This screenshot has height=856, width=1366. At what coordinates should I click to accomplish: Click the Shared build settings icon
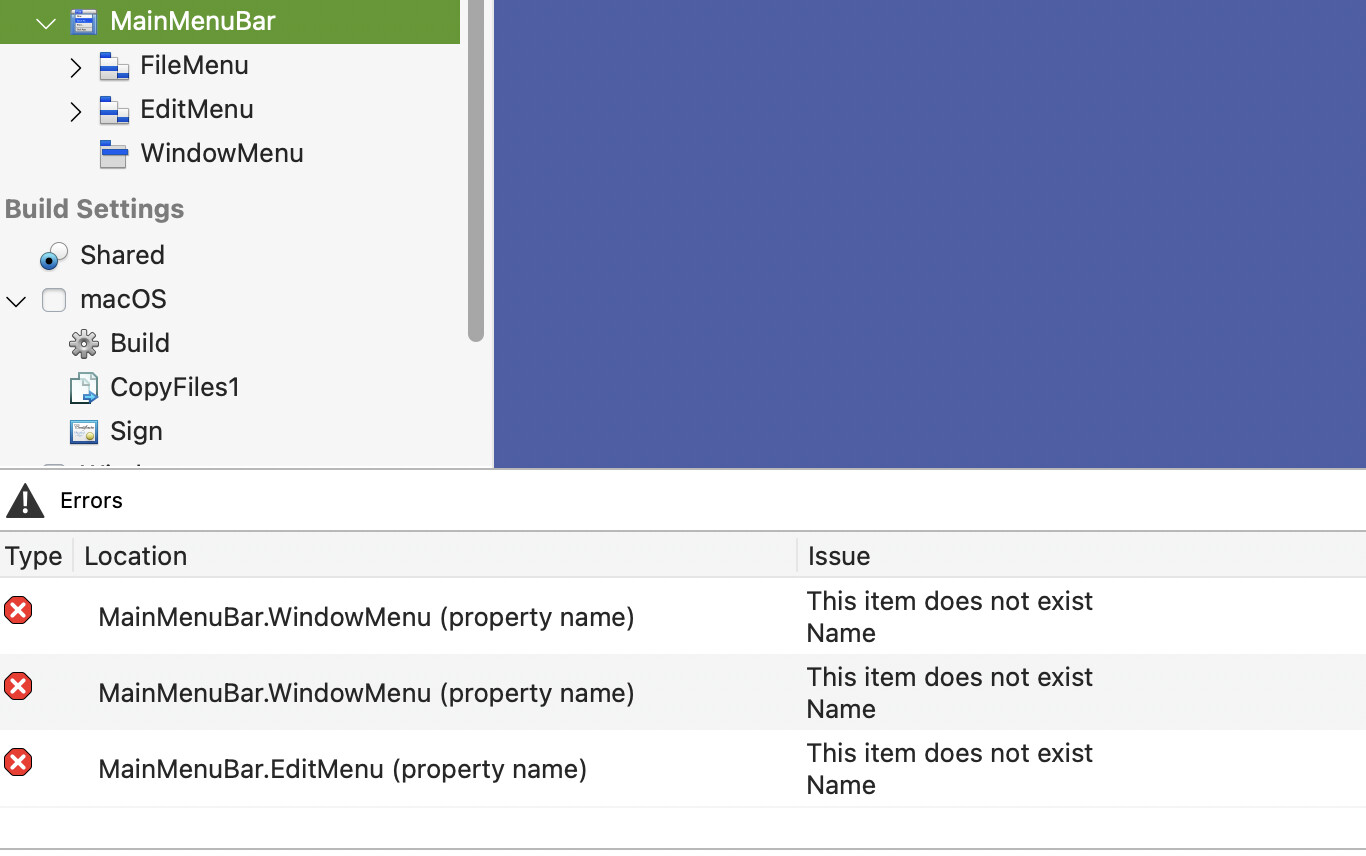point(54,256)
